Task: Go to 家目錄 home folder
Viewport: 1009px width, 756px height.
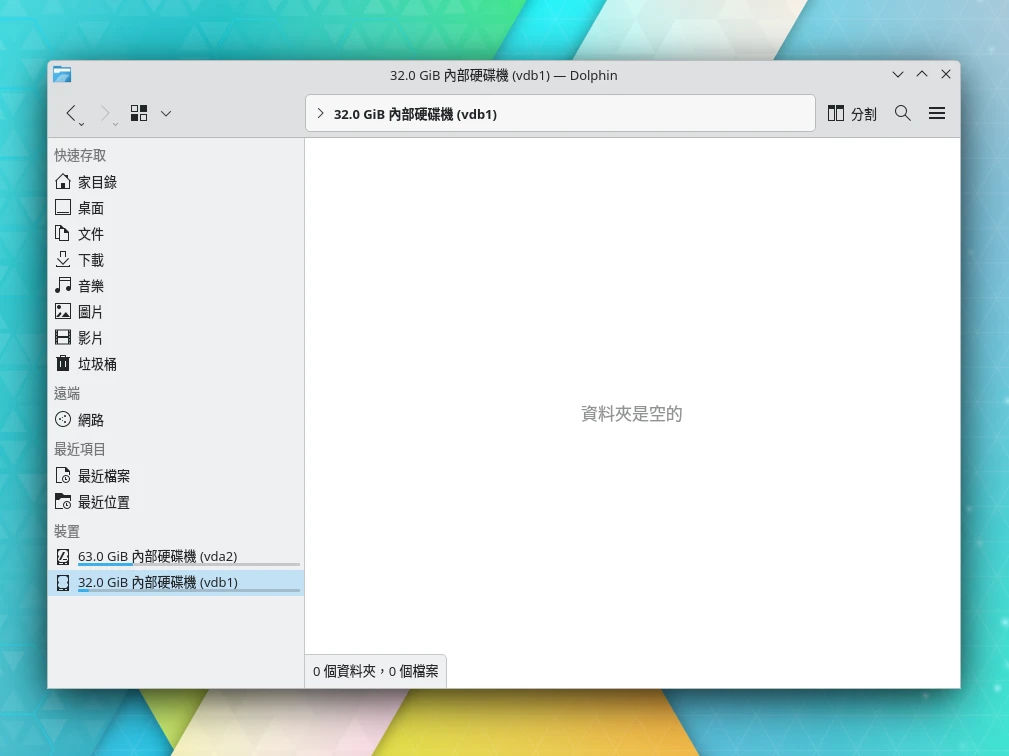Action: [97, 182]
